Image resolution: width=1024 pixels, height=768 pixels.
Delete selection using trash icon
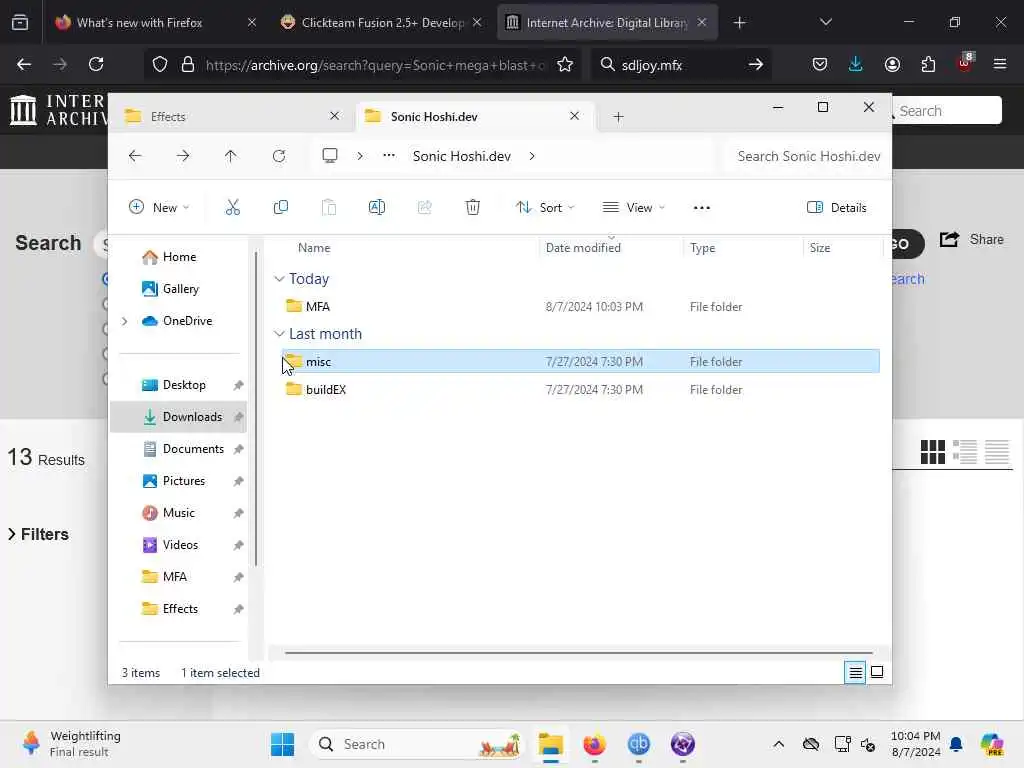click(472, 208)
